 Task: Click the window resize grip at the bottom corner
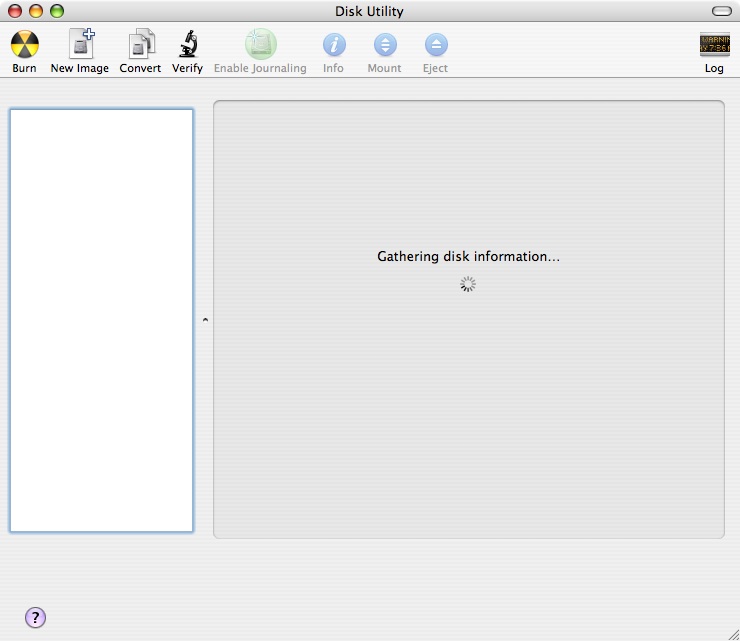[733, 635]
